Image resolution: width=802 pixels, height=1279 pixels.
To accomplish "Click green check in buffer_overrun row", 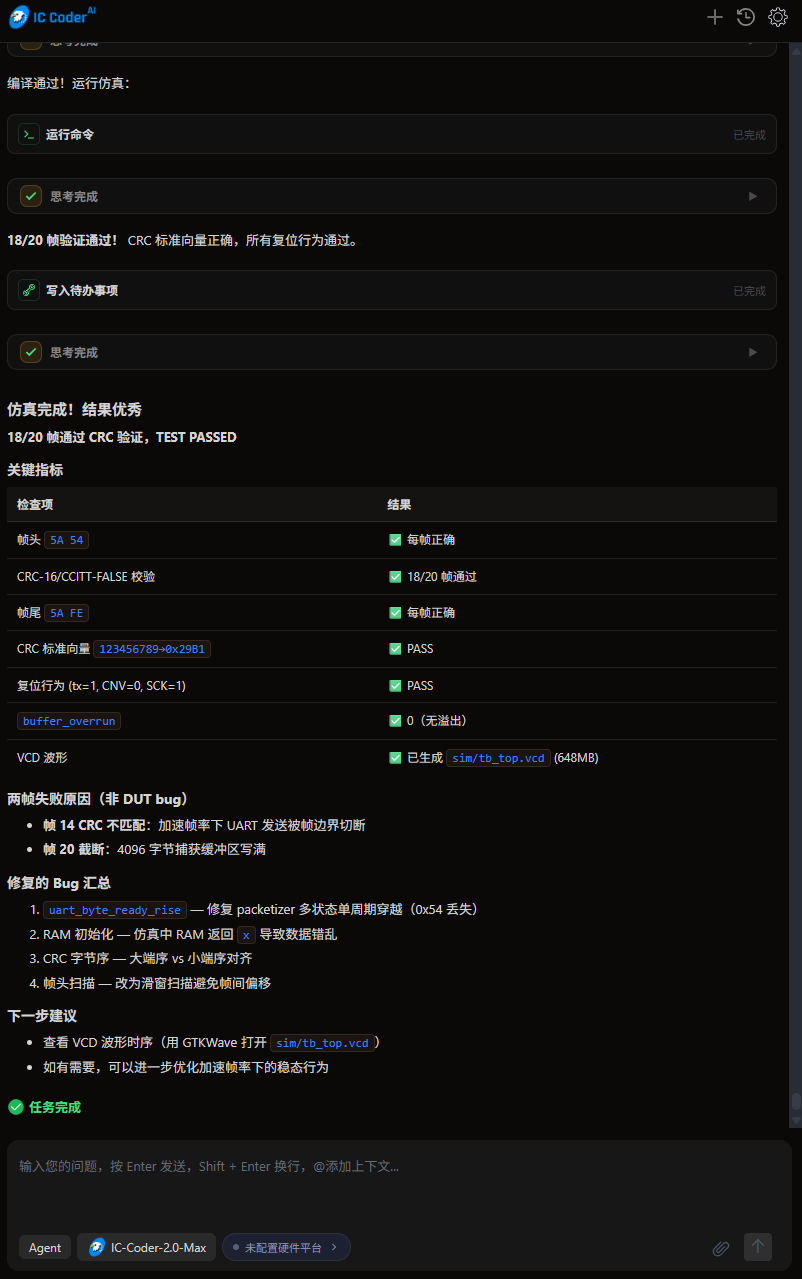I will [x=395, y=720].
